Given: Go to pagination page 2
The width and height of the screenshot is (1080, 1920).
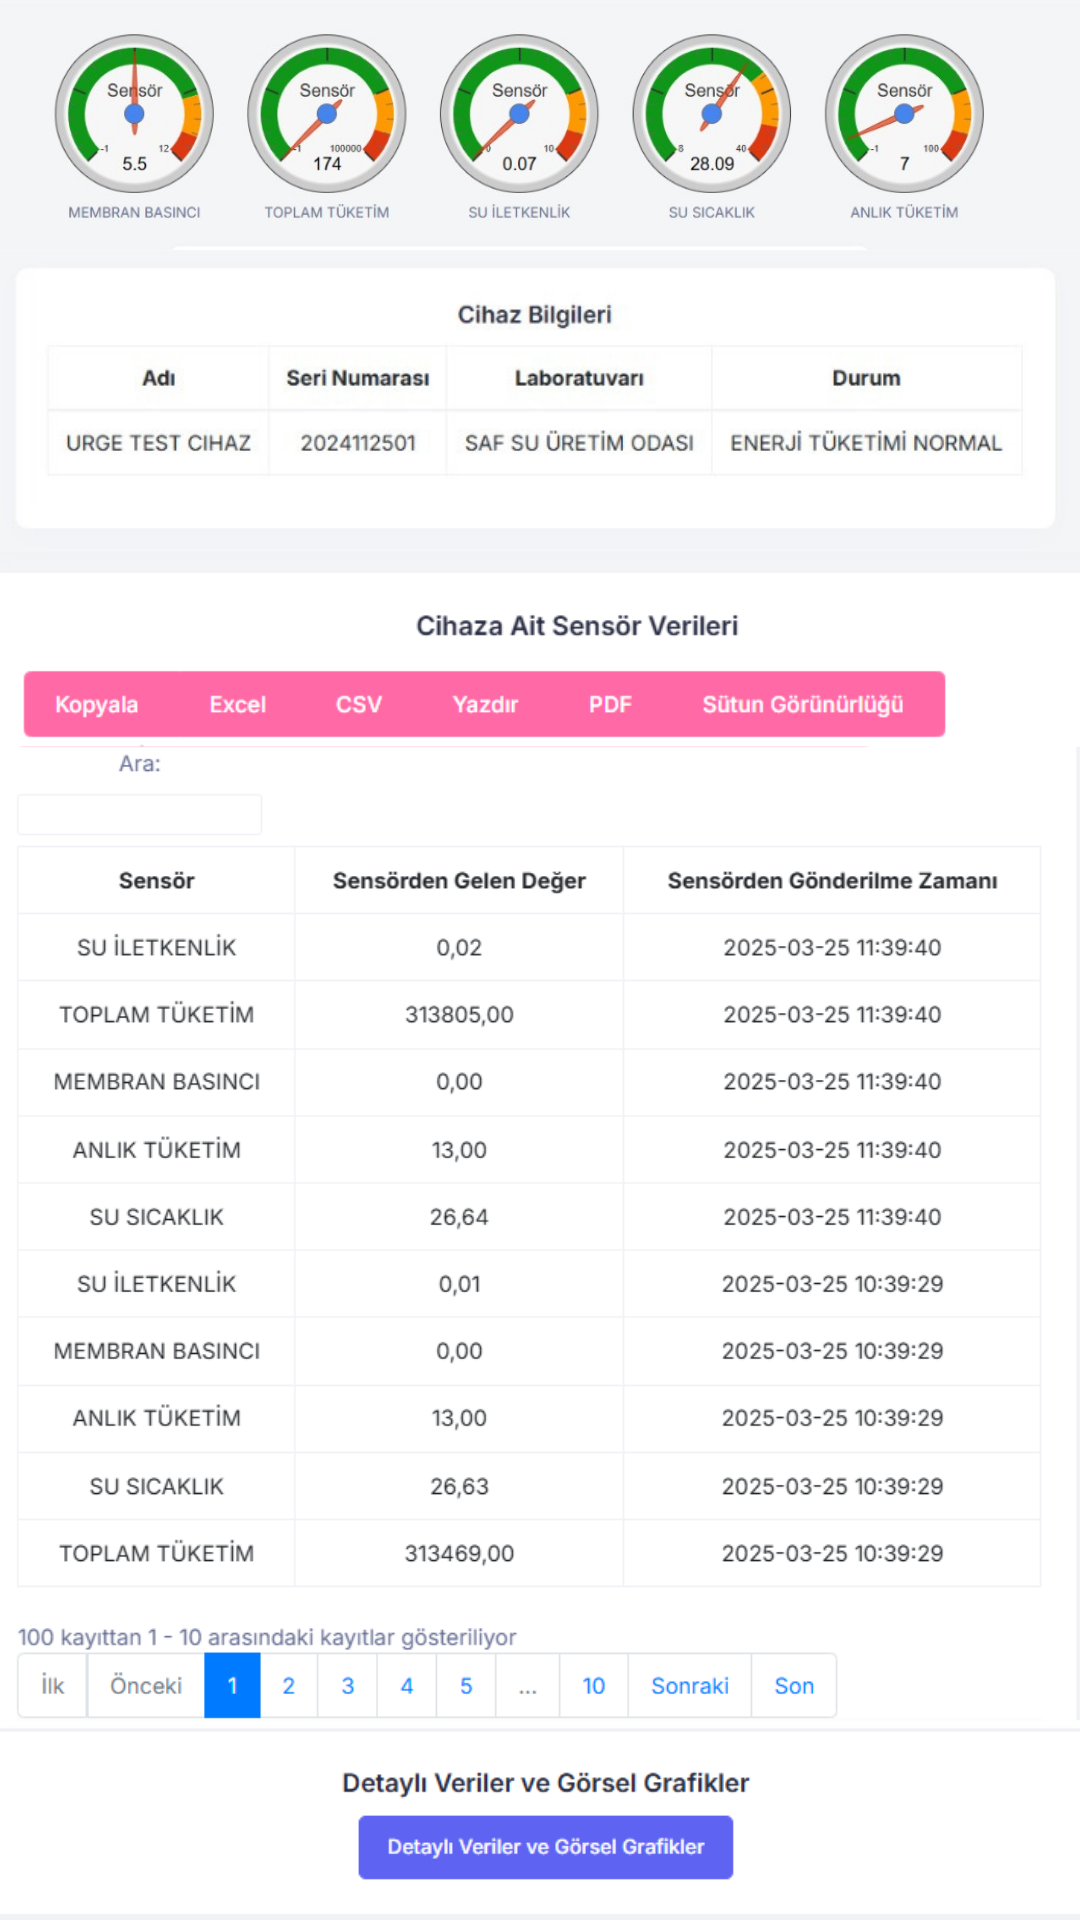Looking at the screenshot, I should pyautogui.click(x=289, y=1686).
